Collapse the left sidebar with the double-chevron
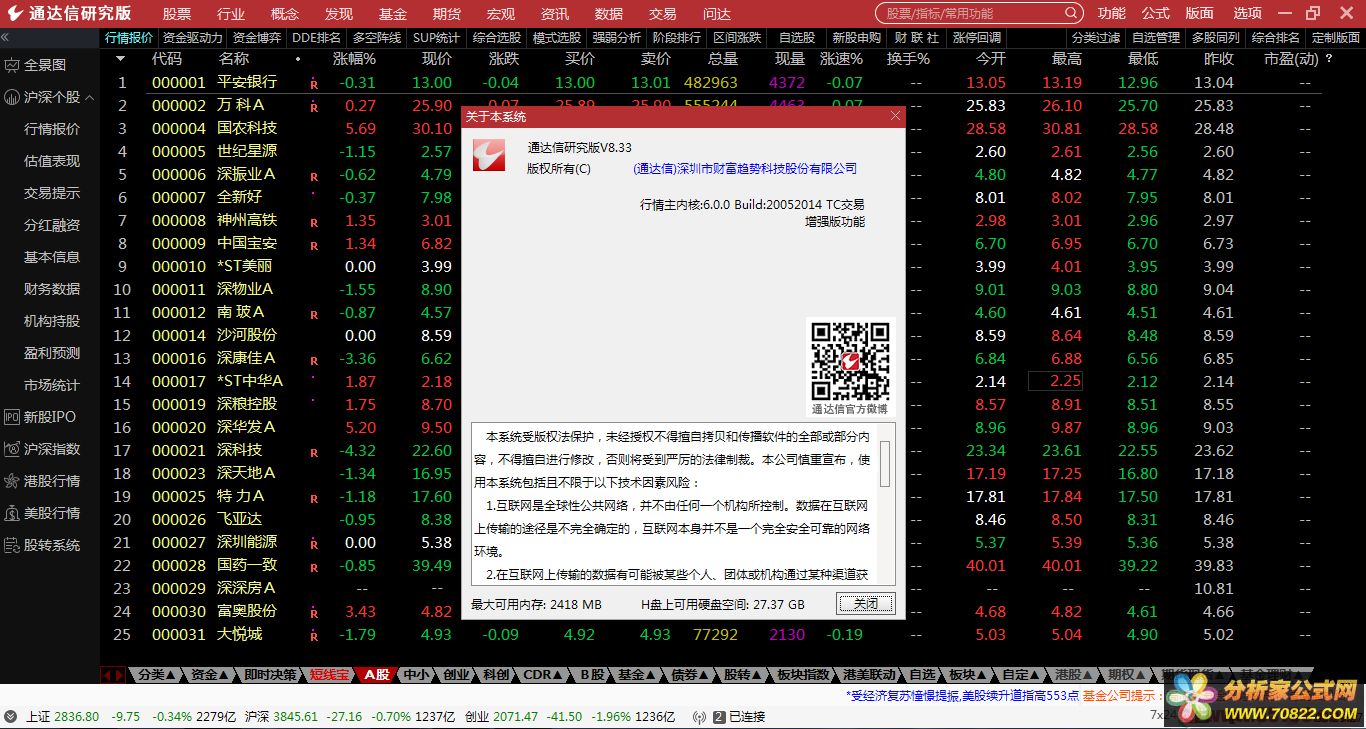 pyautogui.click(x=5, y=37)
